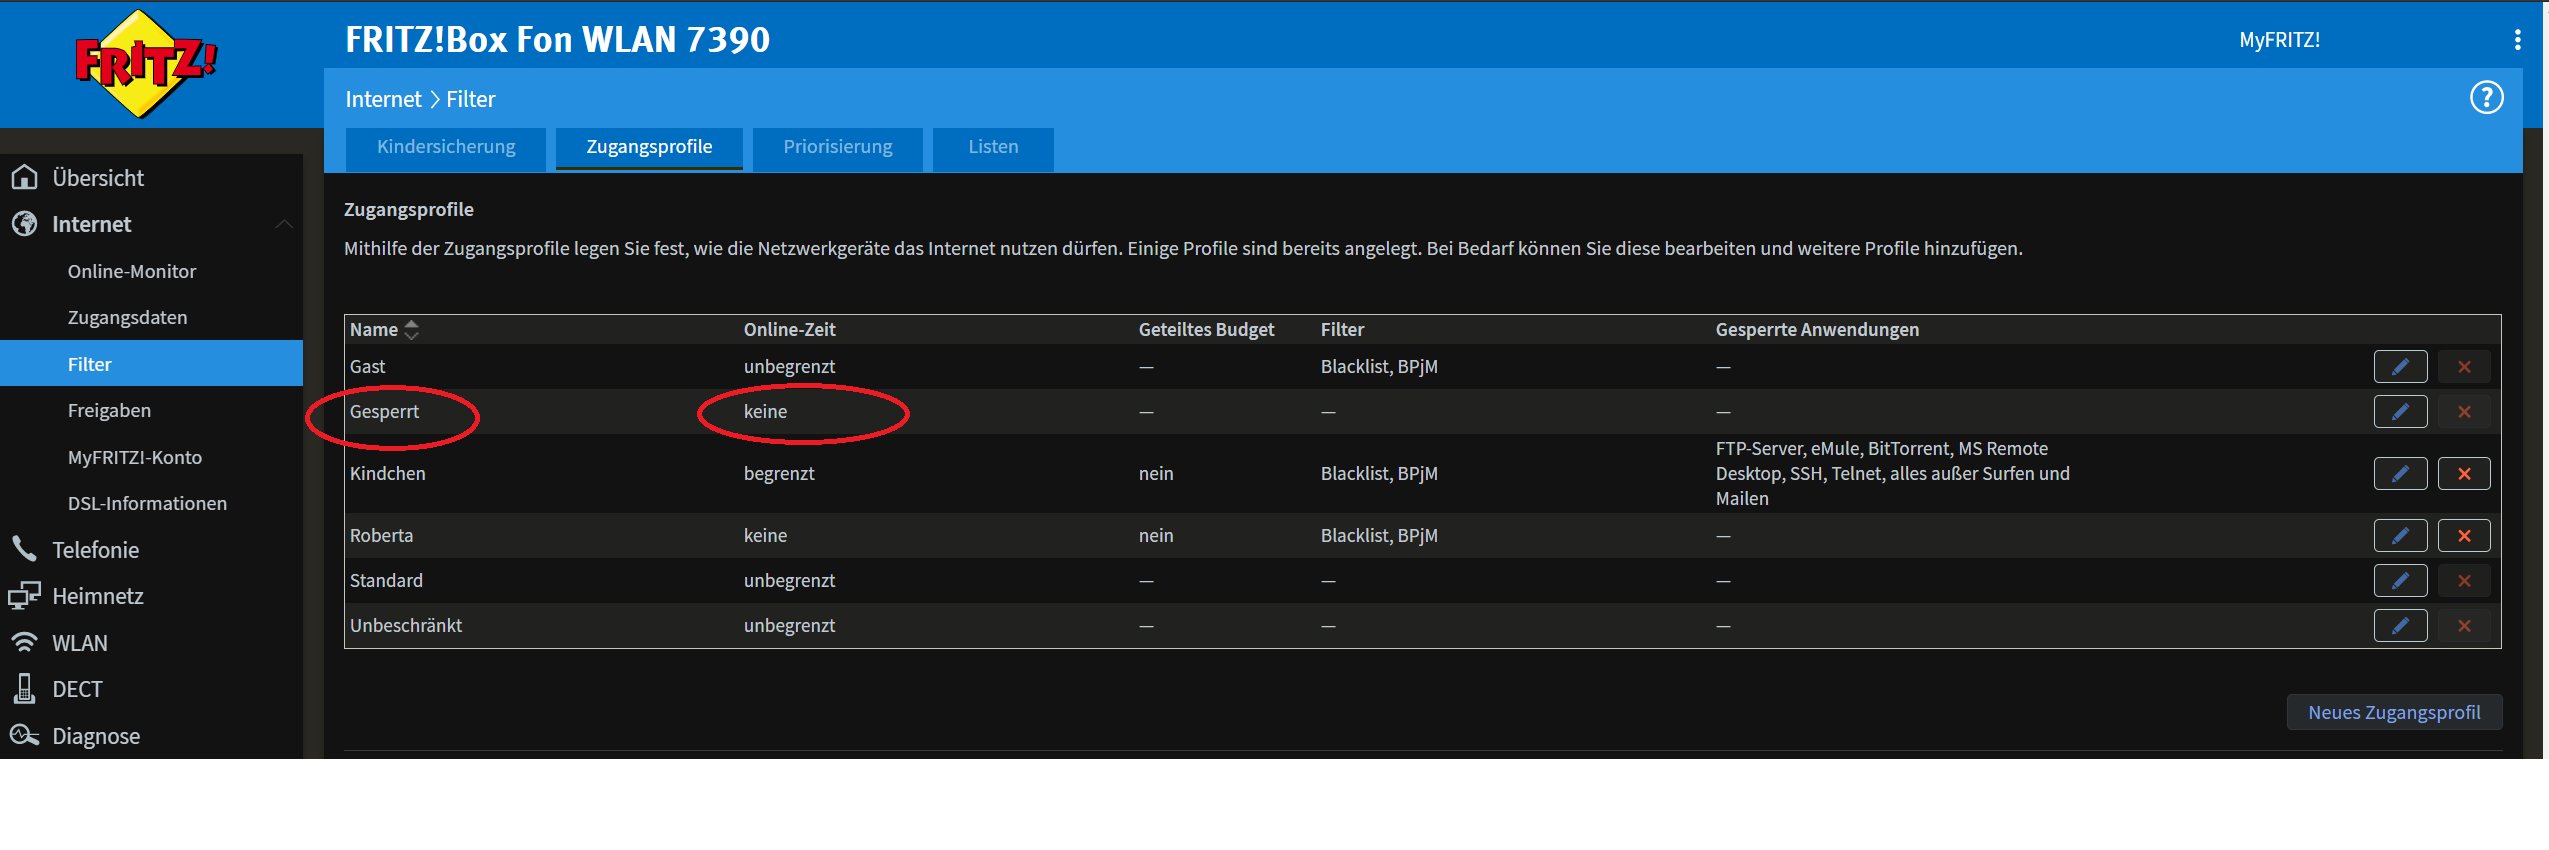Click the DECT handset icon
This screenshot has height=850, width=2549.
coord(24,689)
